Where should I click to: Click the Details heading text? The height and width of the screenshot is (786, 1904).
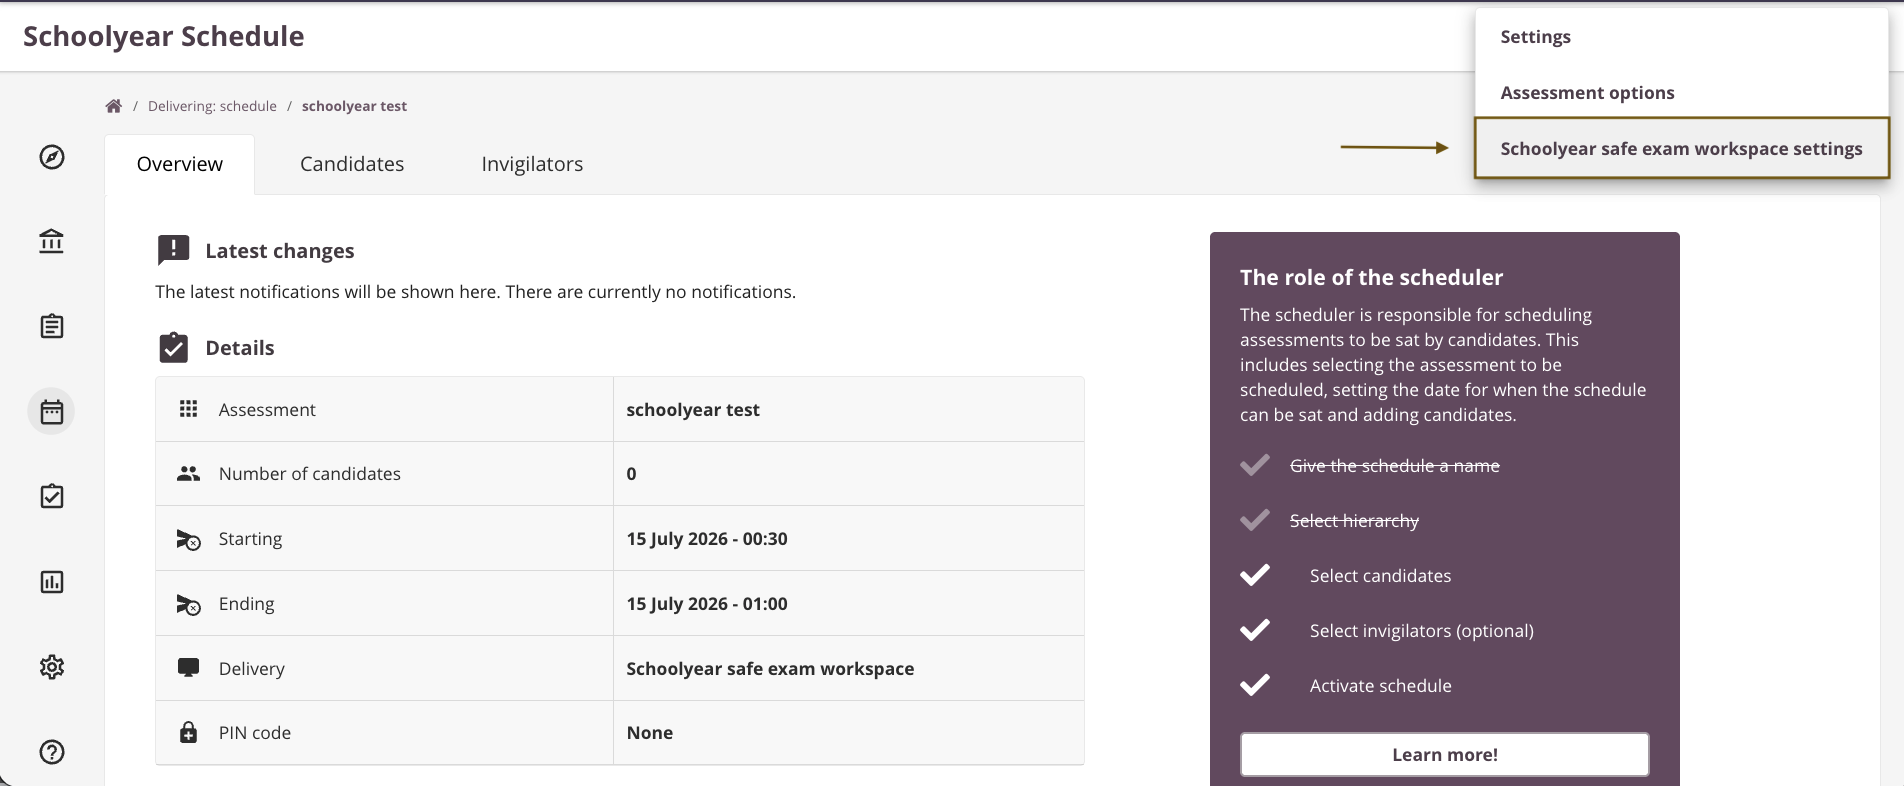240,348
